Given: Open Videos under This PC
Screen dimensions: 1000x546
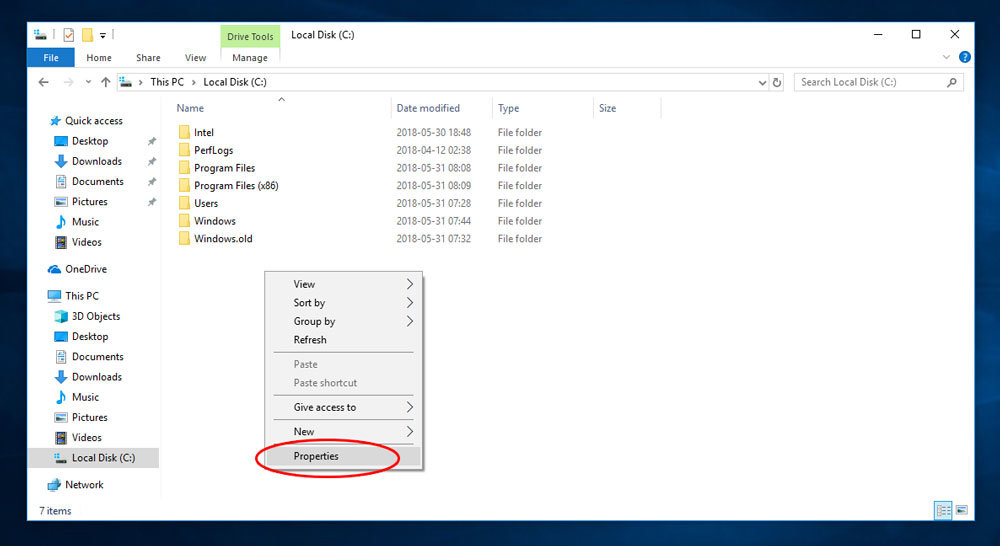Looking at the screenshot, I should 87,438.
